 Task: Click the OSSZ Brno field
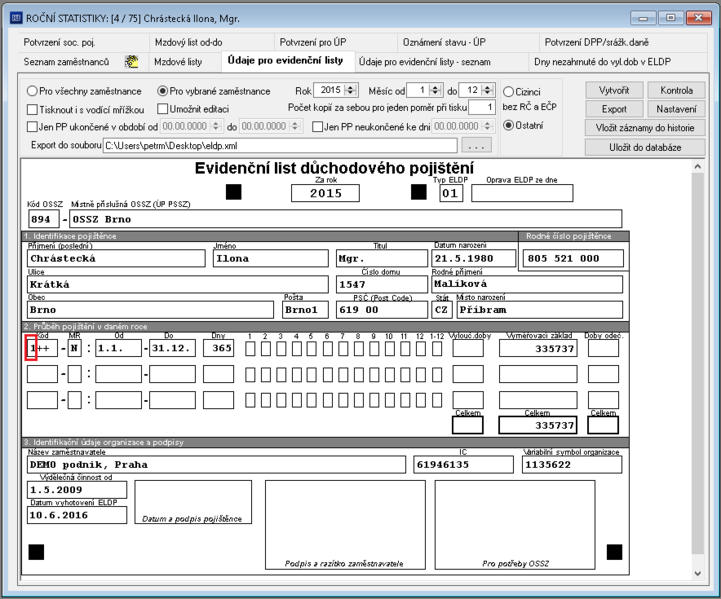click(346, 219)
